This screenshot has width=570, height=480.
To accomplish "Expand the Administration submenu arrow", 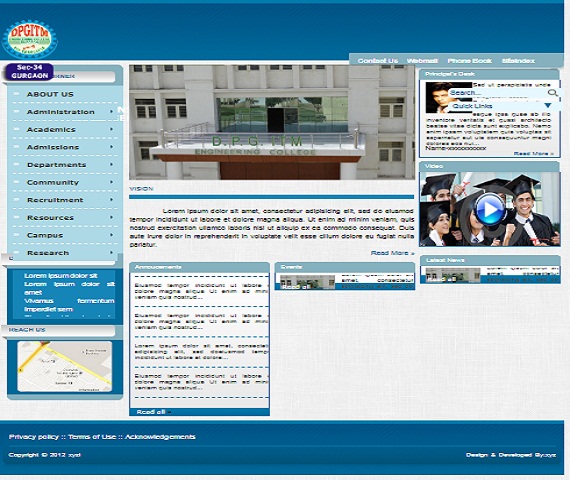I will coord(111,111).
